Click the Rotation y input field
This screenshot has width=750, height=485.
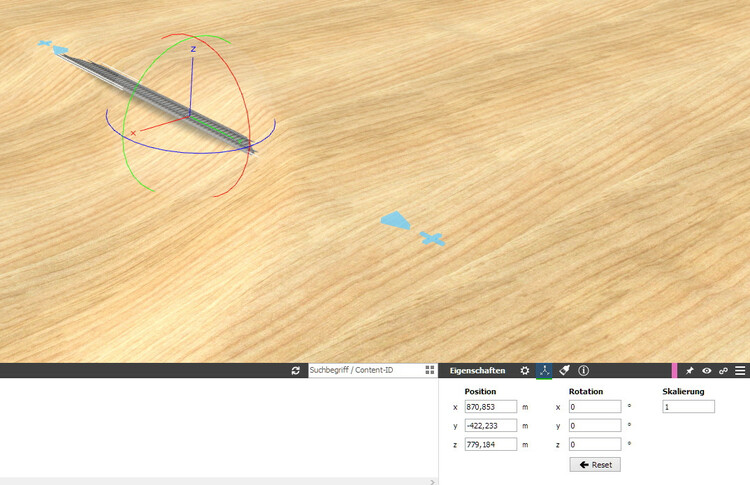595,426
